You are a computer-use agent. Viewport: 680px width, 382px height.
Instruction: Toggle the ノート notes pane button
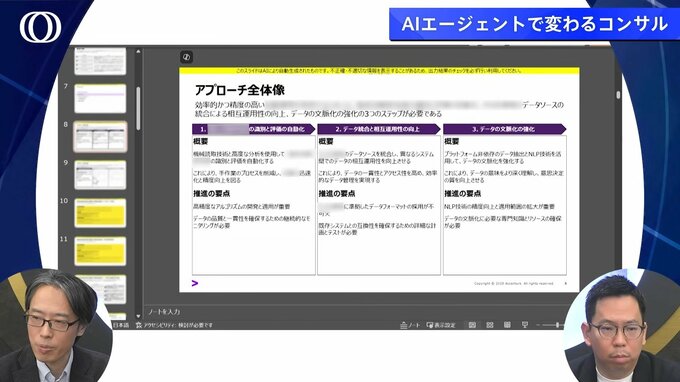[x=410, y=325]
